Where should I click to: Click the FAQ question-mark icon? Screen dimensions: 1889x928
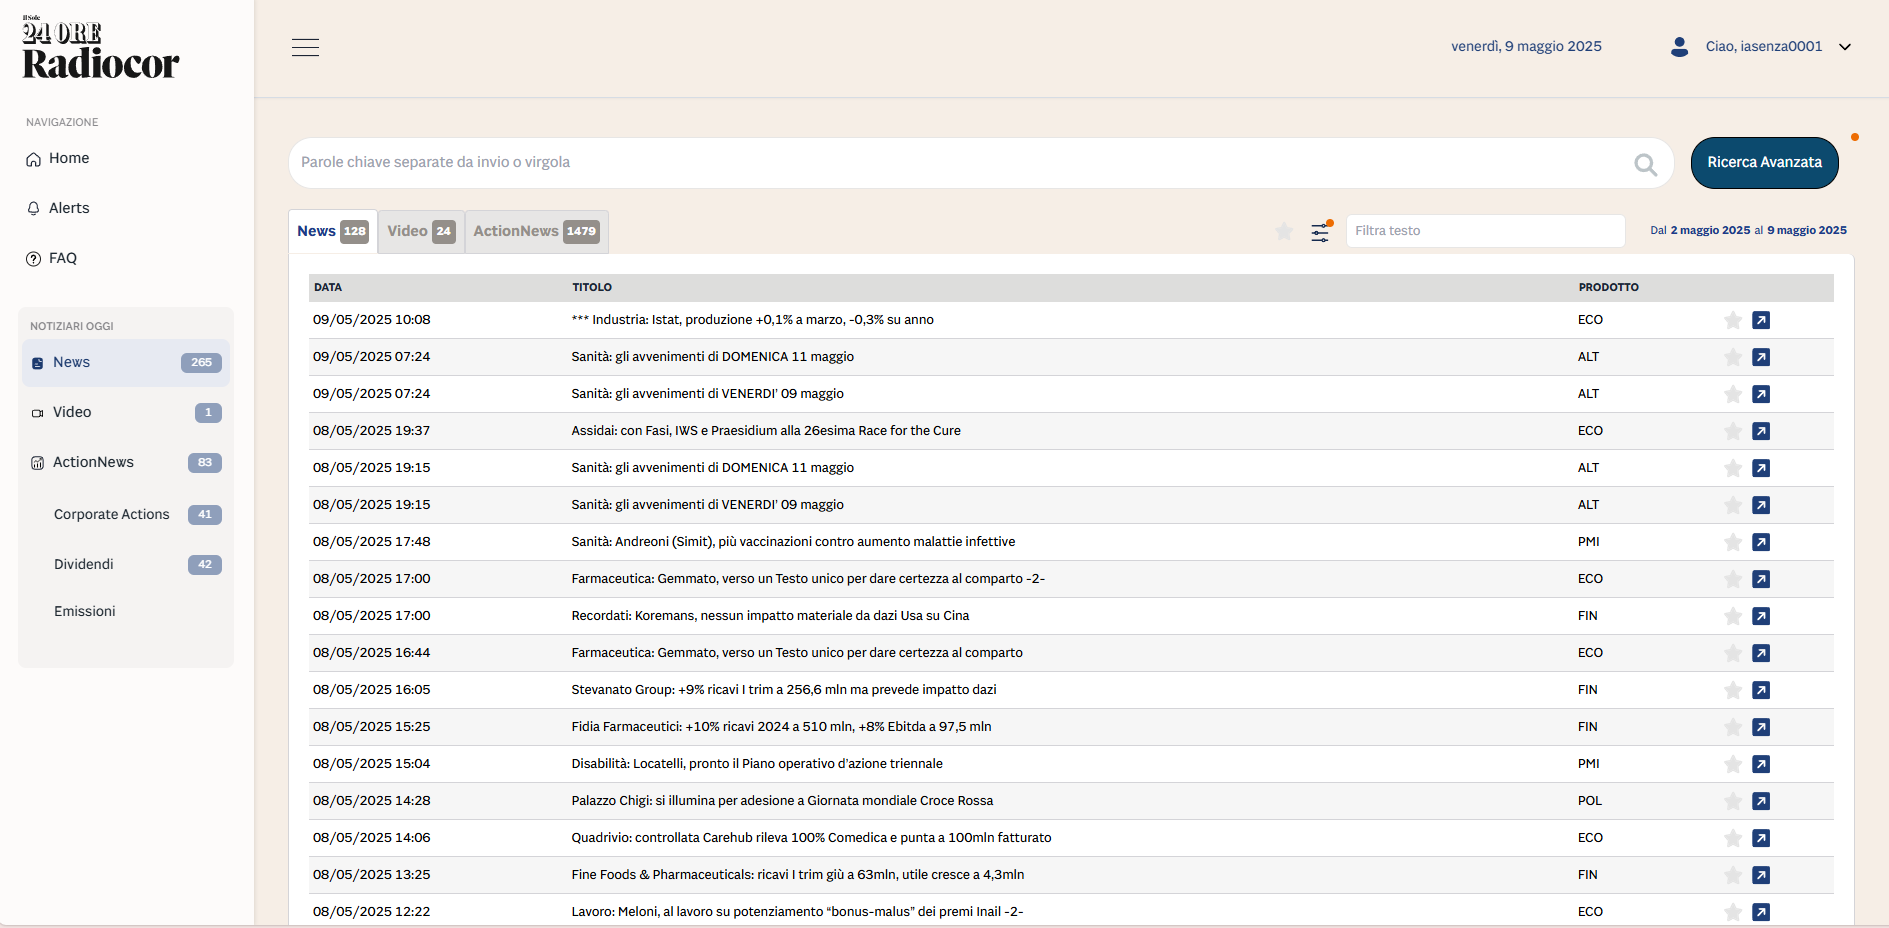click(x=34, y=258)
